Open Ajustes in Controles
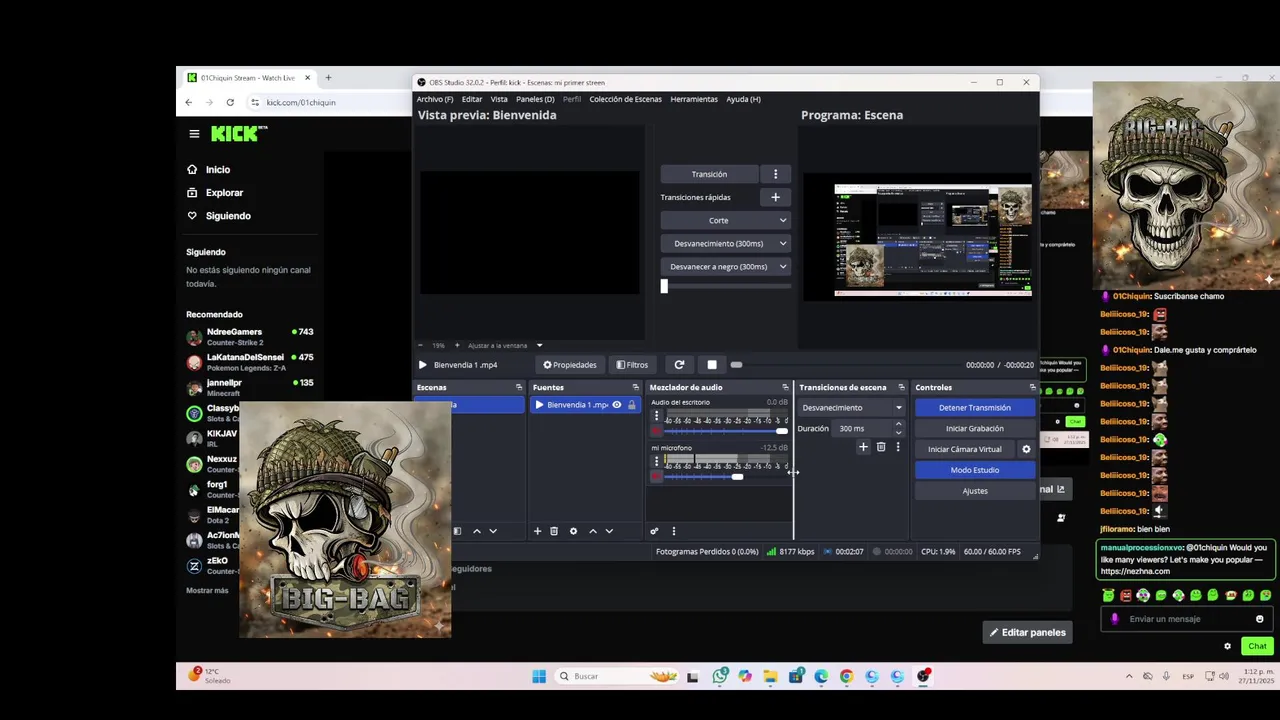The width and height of the screenshot is (1280, 720). (x=975, y=491)
